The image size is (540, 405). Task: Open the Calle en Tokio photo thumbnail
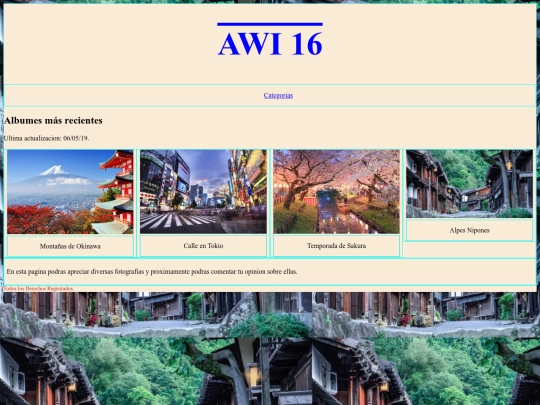(203, 191)
